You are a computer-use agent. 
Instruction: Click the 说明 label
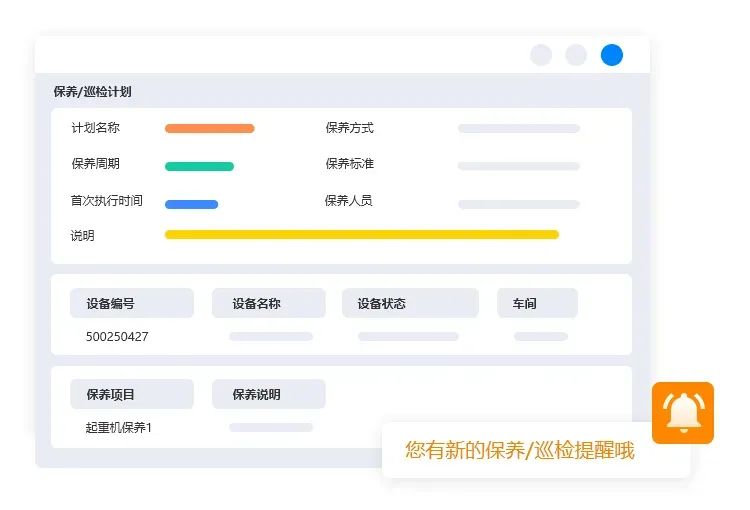(83, 235)
